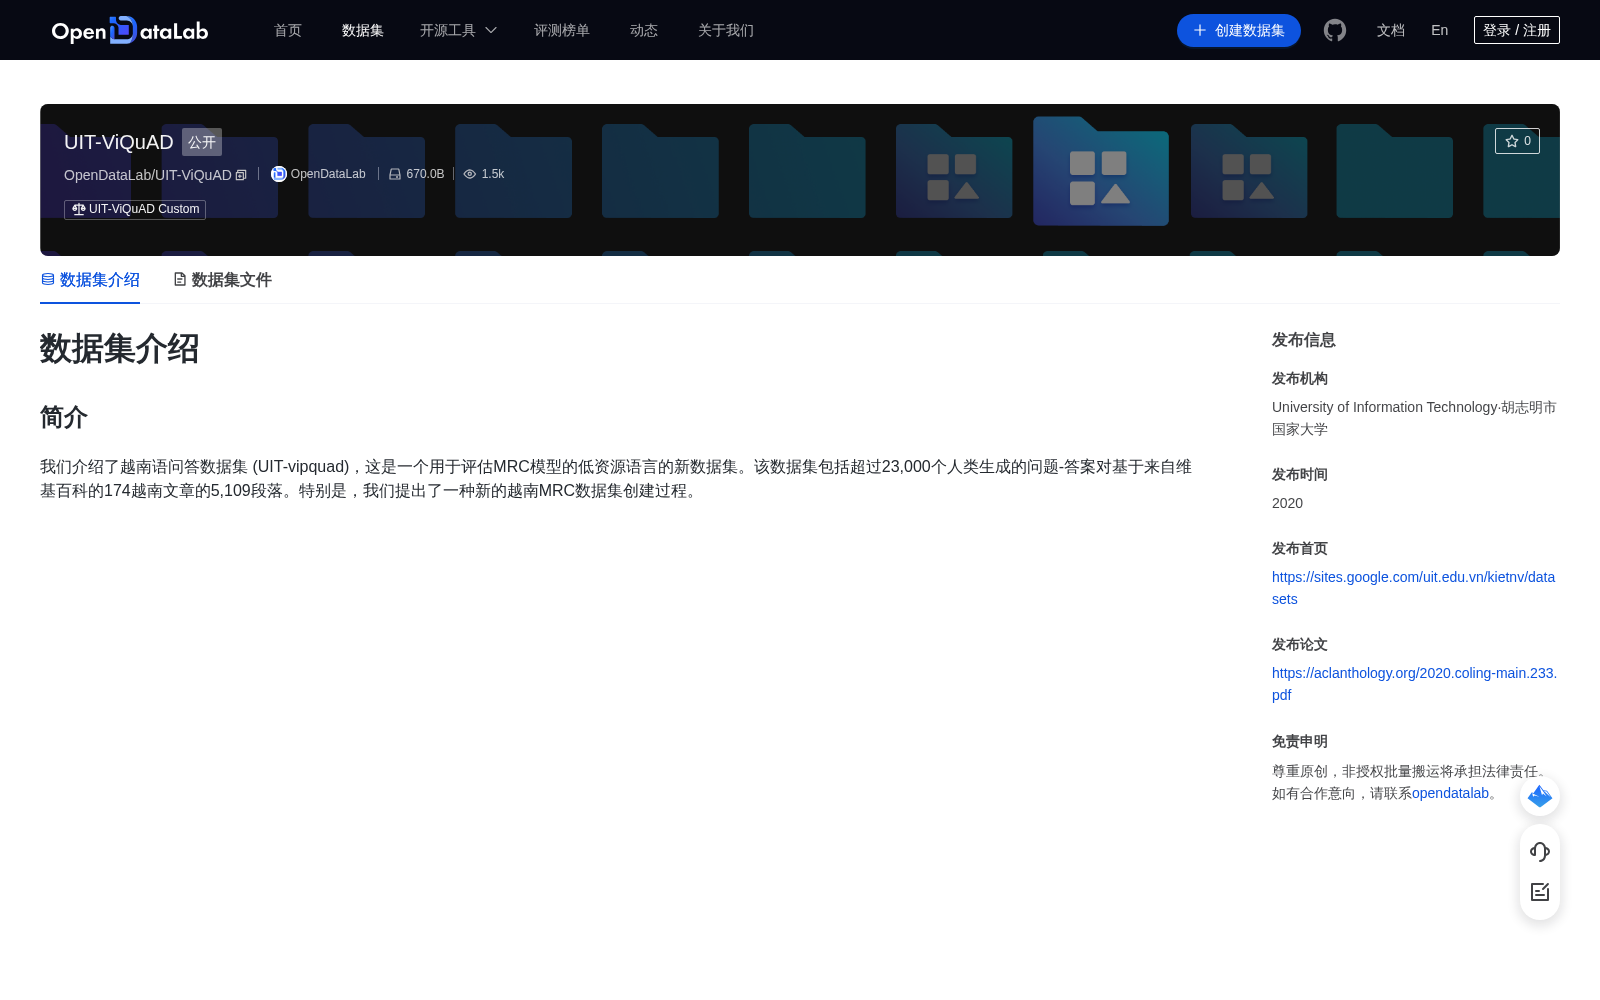Open the 动态 navigation item
This screenshot has width=1600, height=1000.
coord(644,30)
